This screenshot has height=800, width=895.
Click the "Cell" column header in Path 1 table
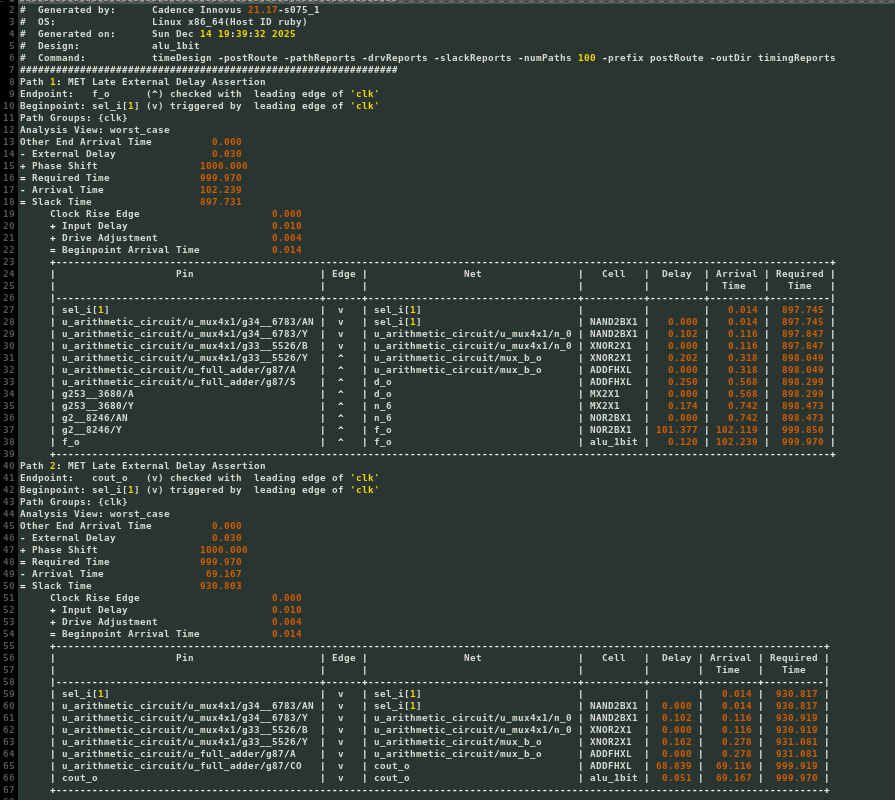pyautogui.click(x=614, y=273)
